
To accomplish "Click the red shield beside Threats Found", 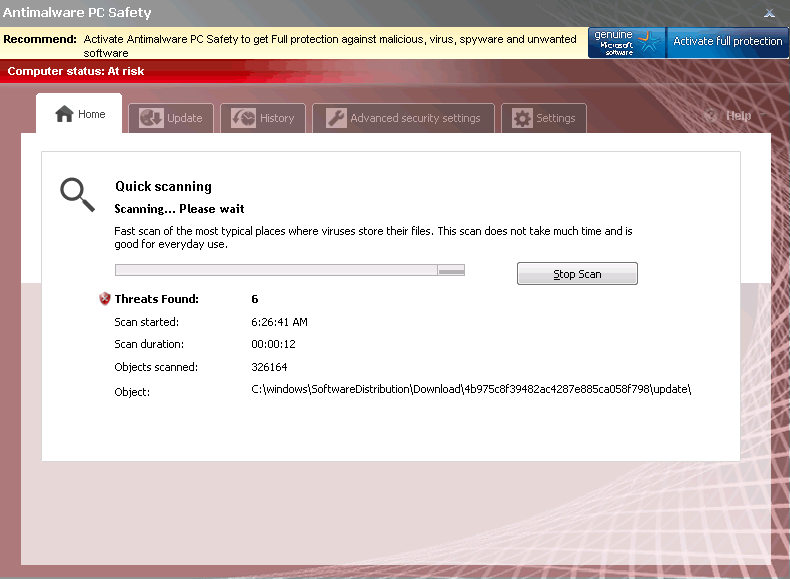I will (x=105, y=299).
